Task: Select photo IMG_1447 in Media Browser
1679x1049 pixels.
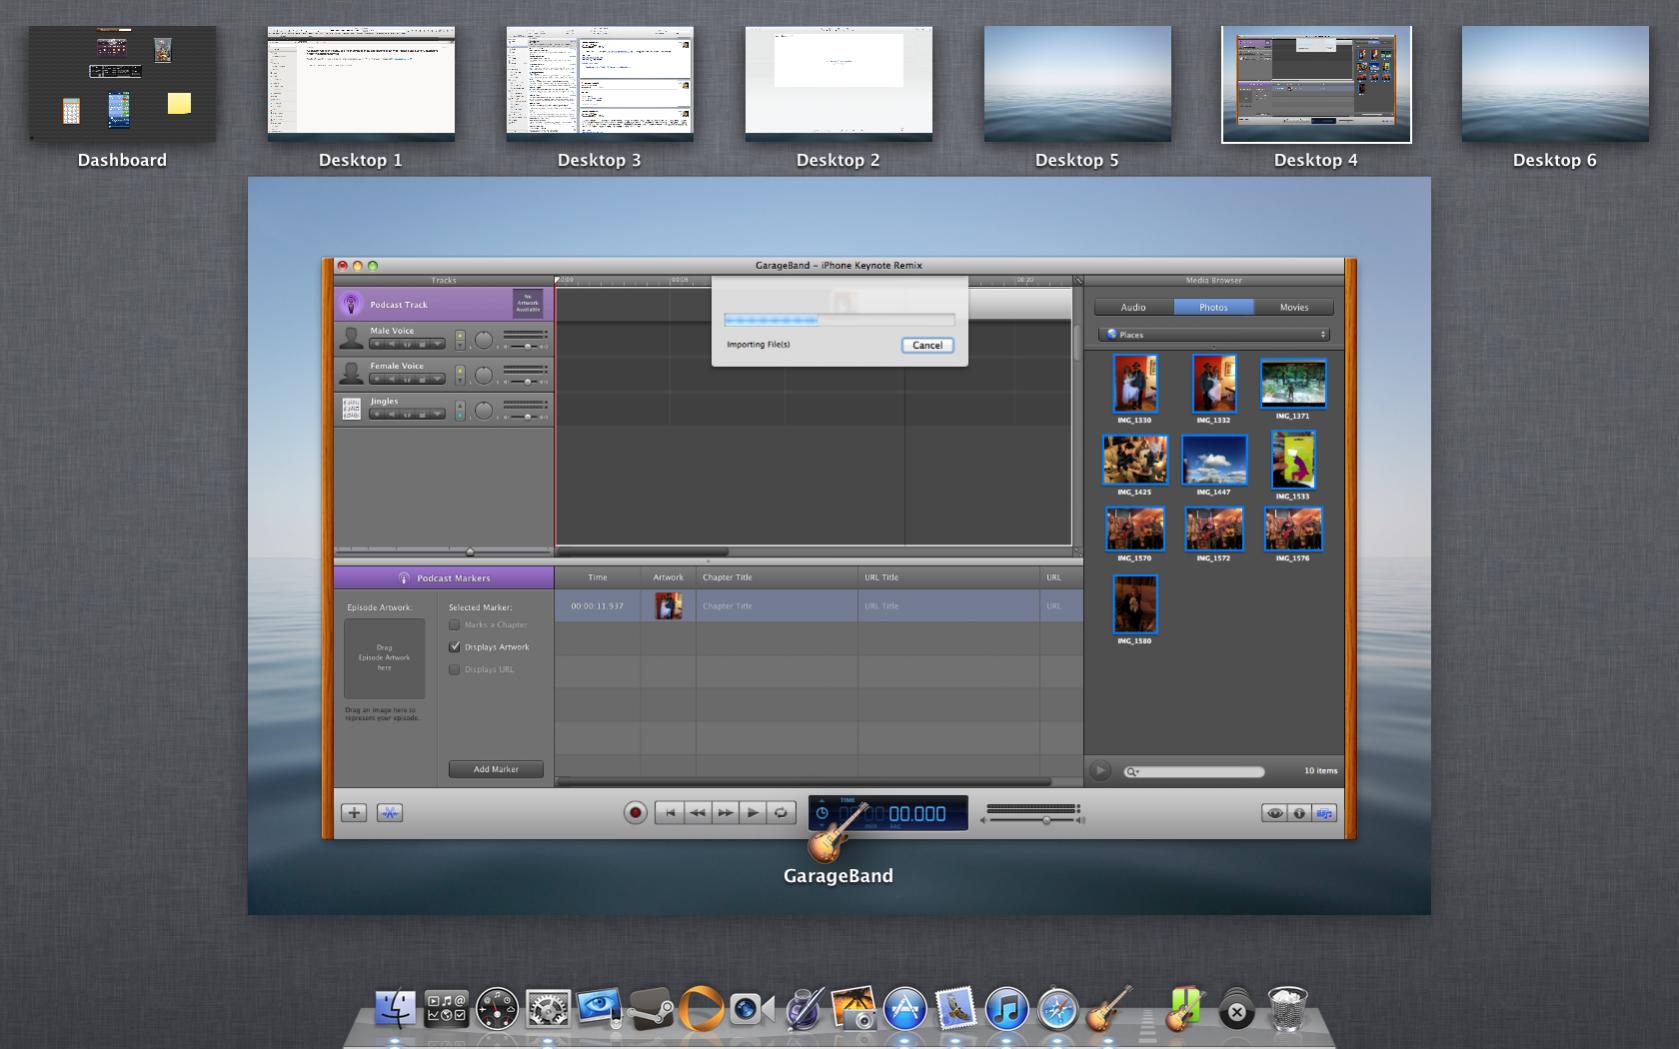Action: click(1214, 459)
